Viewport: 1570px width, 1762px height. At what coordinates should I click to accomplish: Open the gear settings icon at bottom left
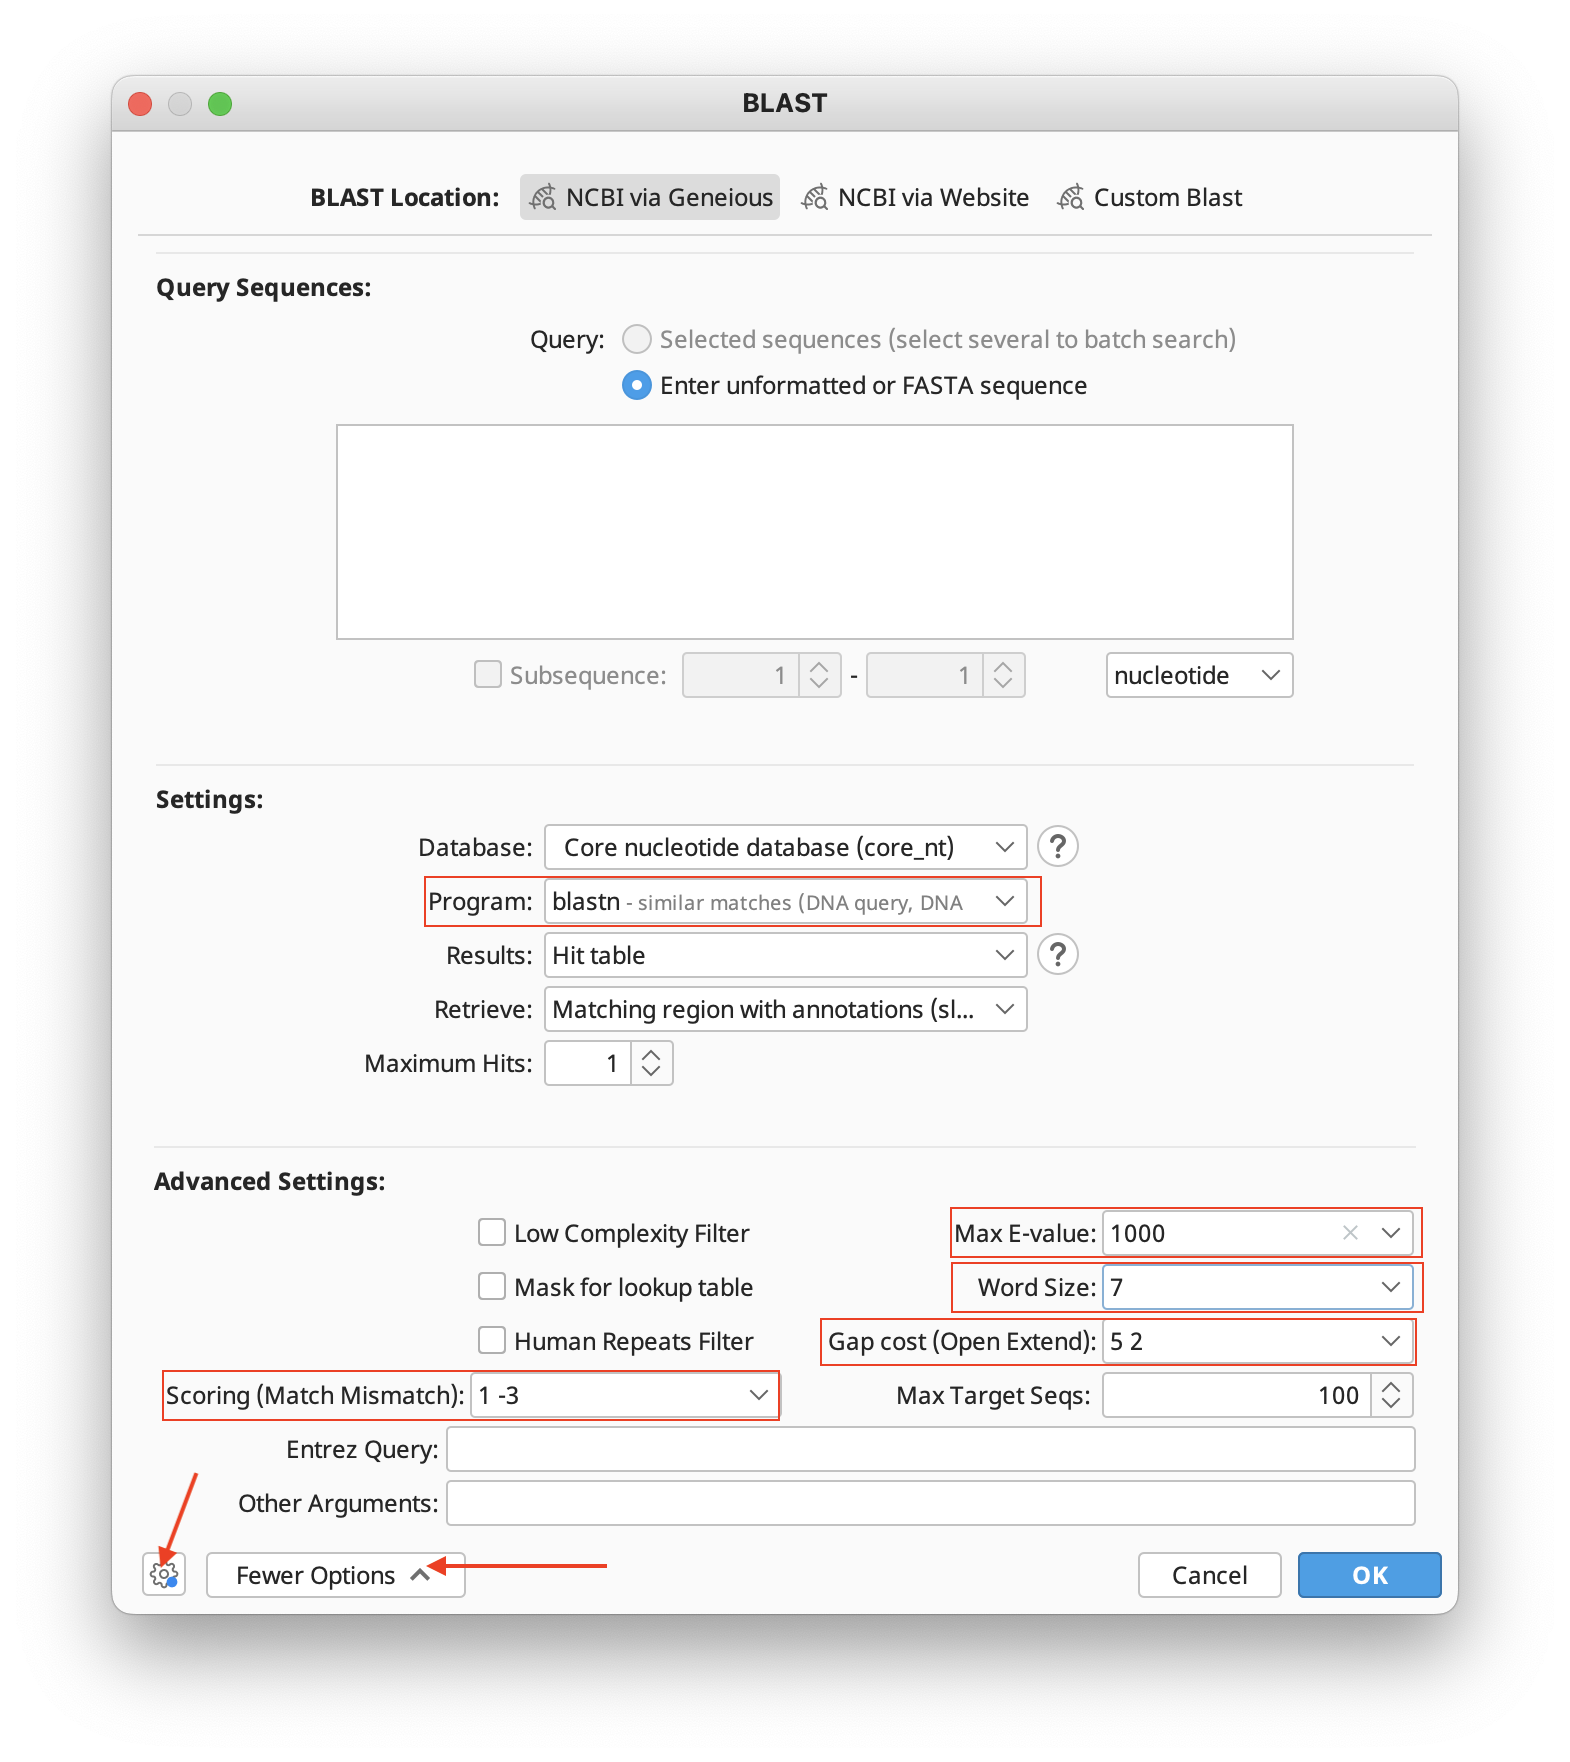164,1575
